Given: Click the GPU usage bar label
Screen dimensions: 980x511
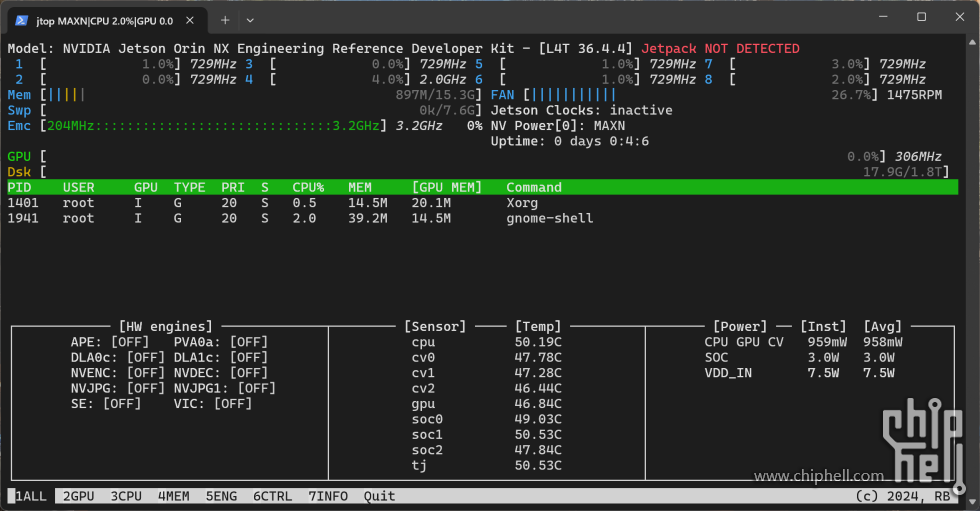Looking at the screenshot, I should 19,157.
